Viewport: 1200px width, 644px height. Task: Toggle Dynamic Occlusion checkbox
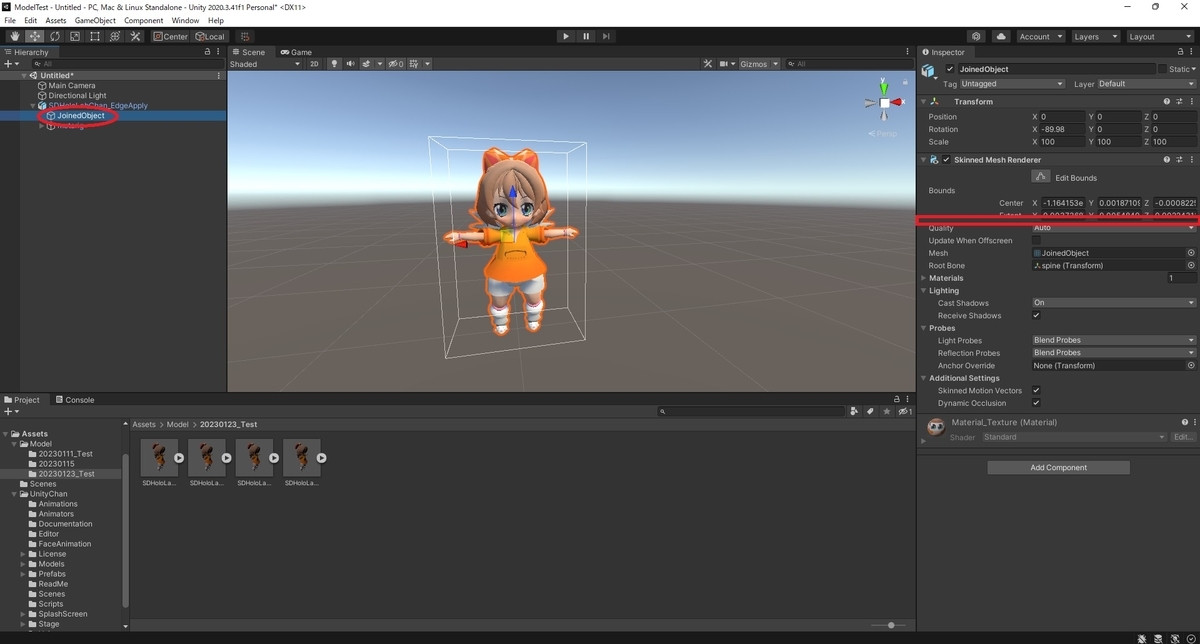pos(1036,403)
